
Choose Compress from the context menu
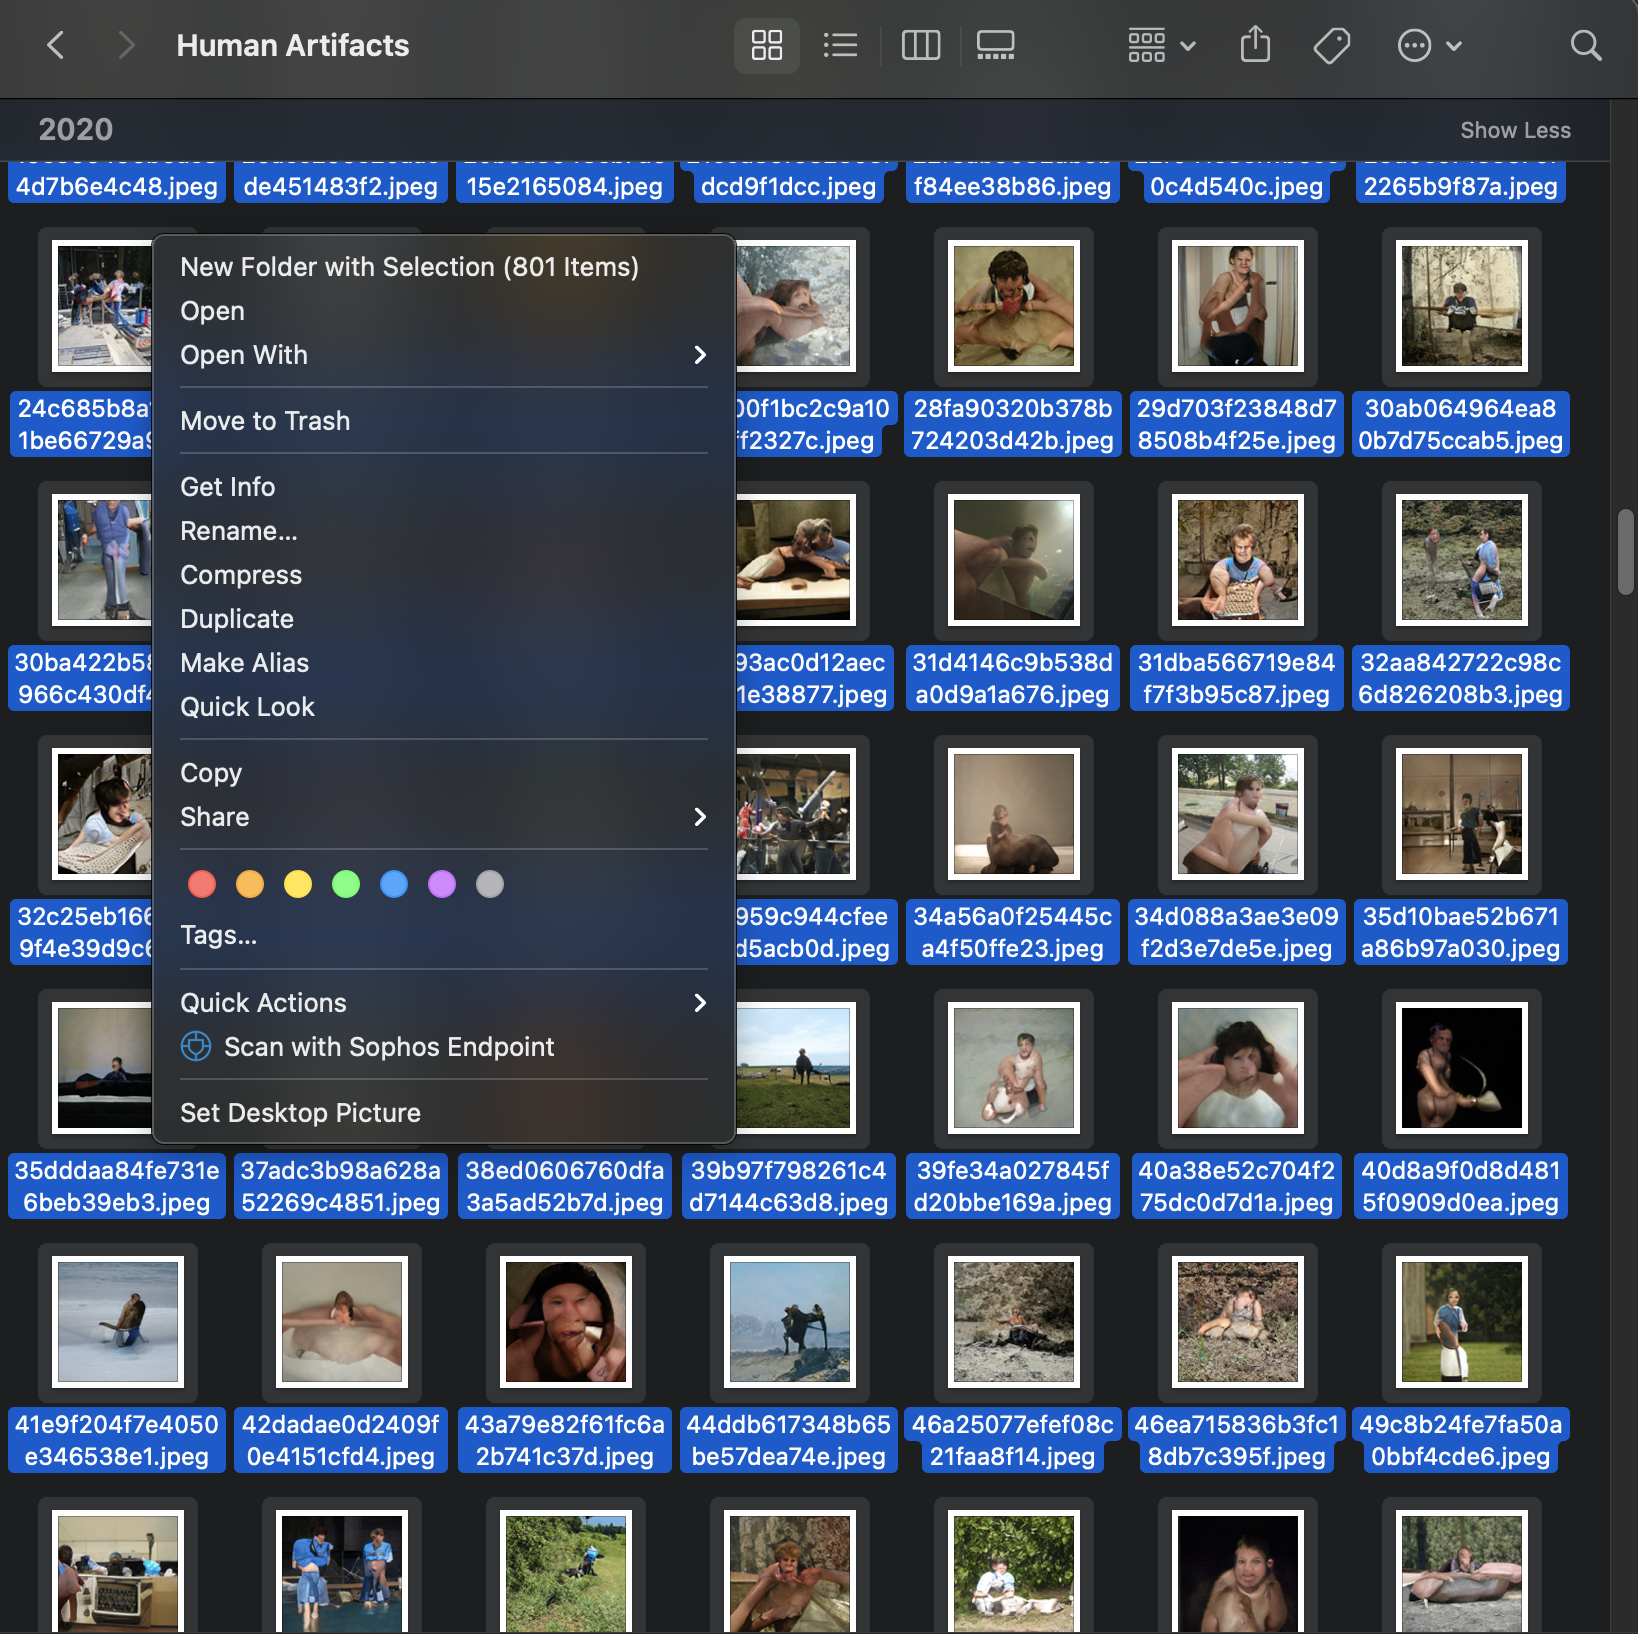241,575
